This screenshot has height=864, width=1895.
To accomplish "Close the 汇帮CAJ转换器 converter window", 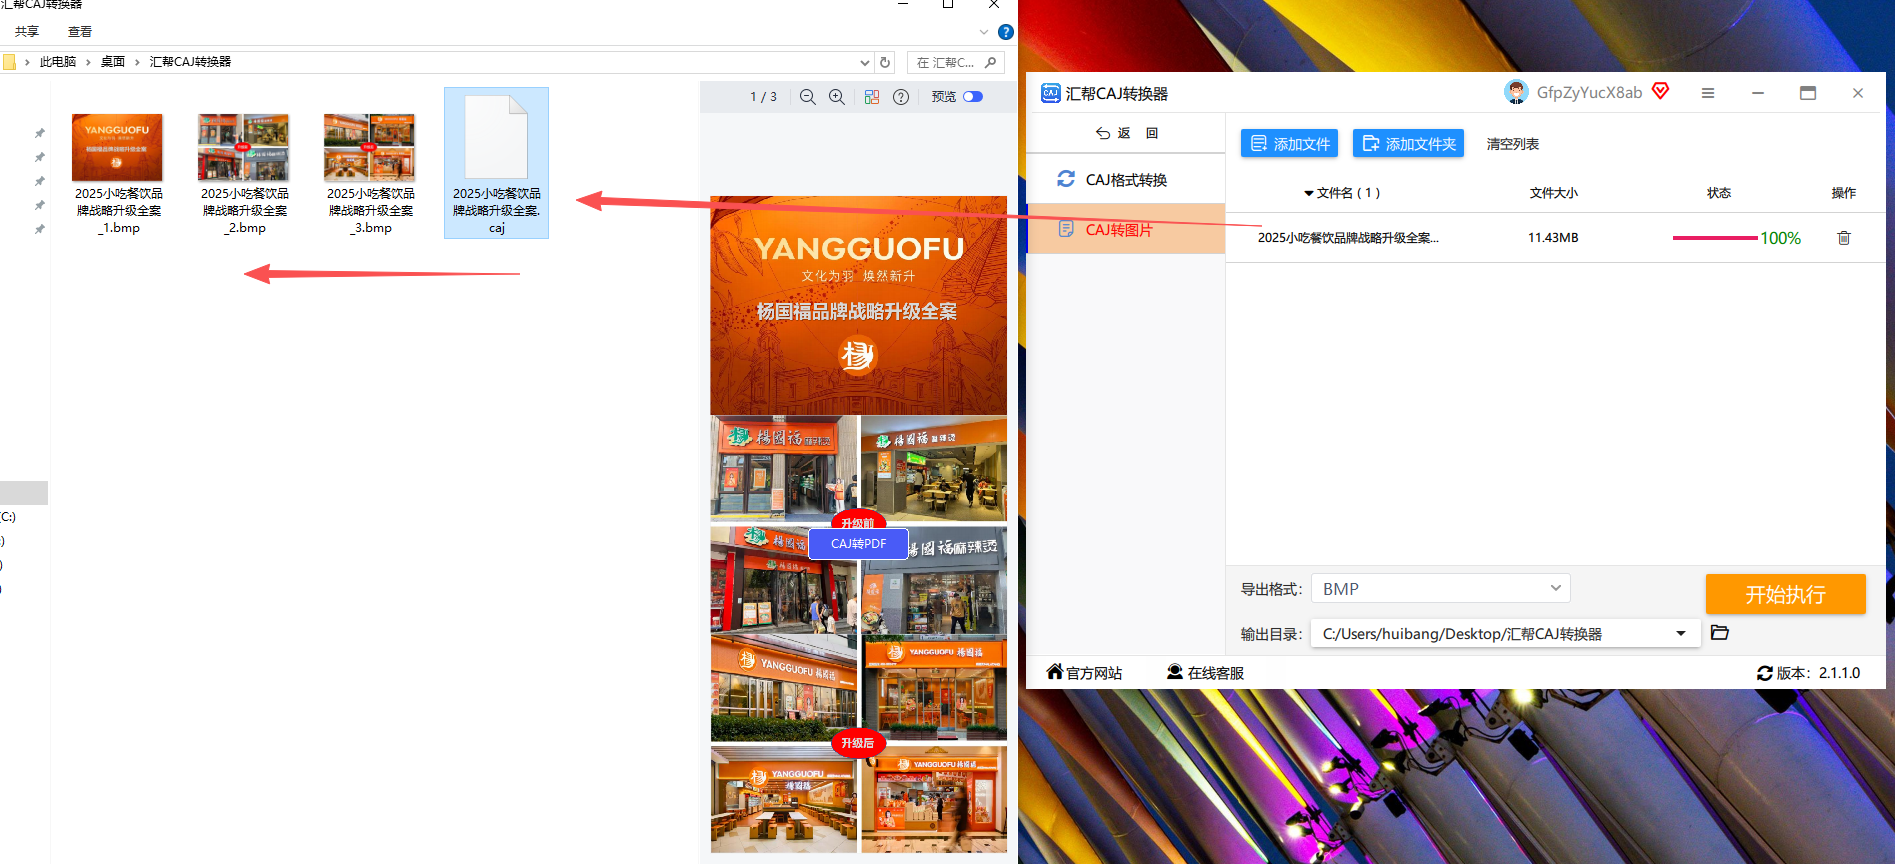I will (x=1858, y=93).
